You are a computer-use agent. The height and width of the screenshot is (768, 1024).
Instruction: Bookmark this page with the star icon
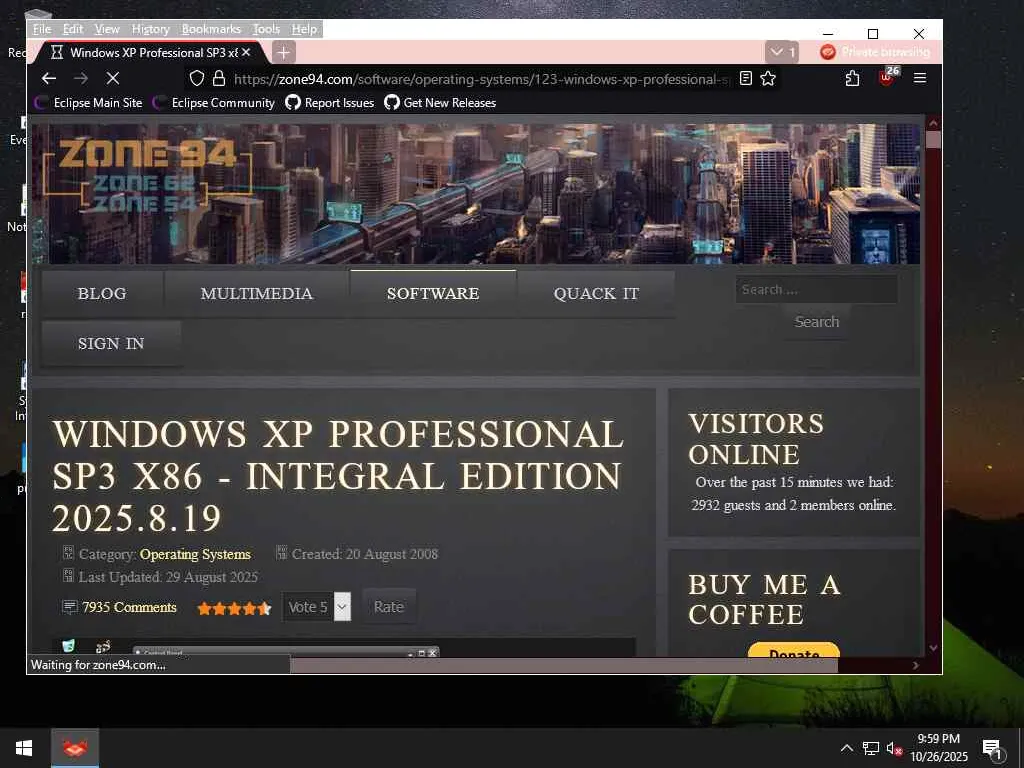tap(768, 78)
